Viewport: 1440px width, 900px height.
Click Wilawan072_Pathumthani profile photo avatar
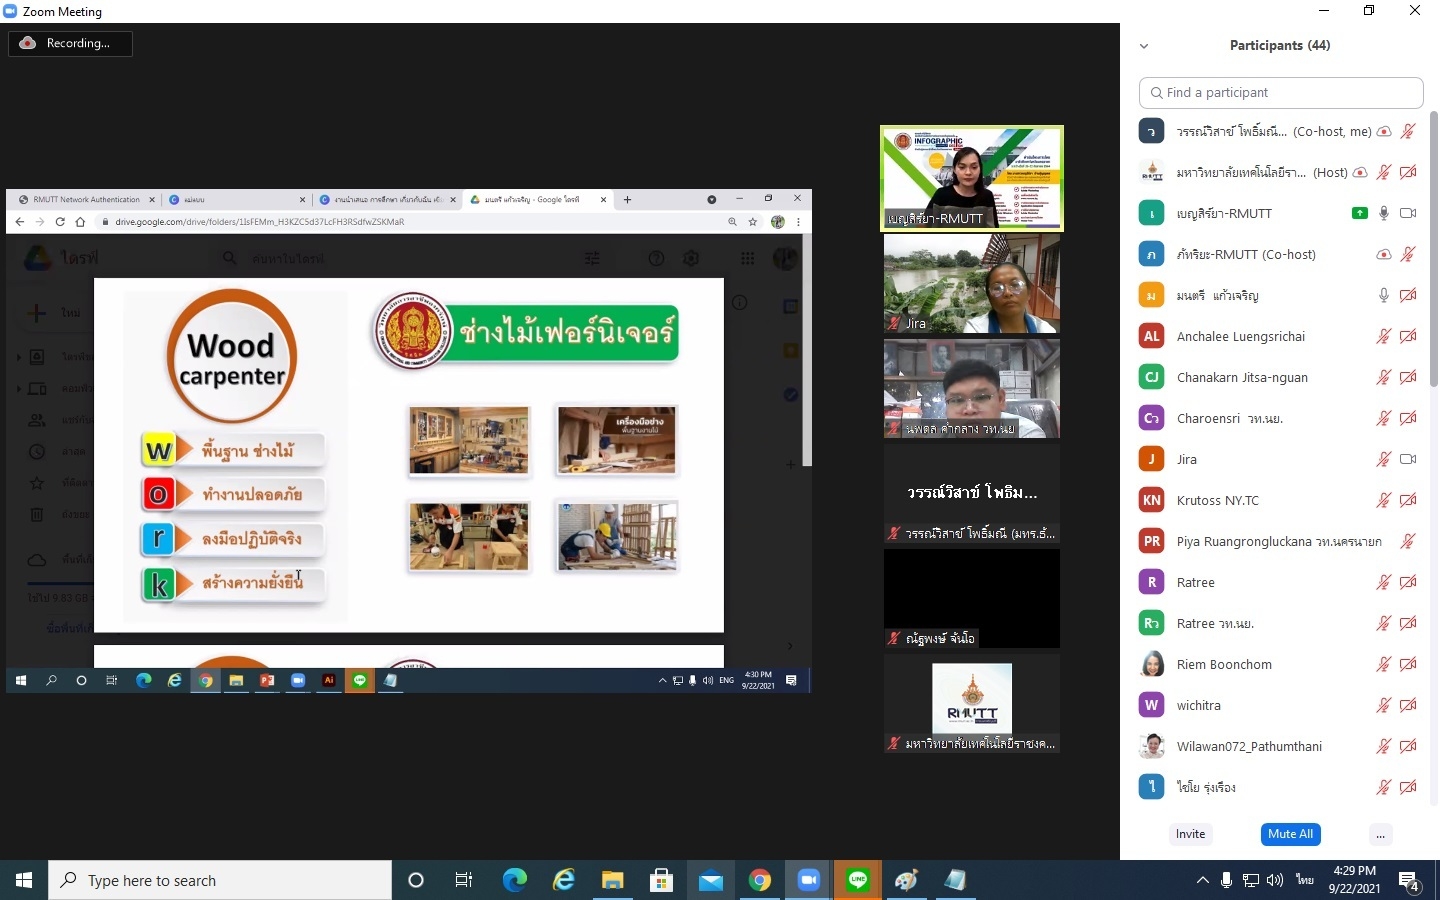1152,746
